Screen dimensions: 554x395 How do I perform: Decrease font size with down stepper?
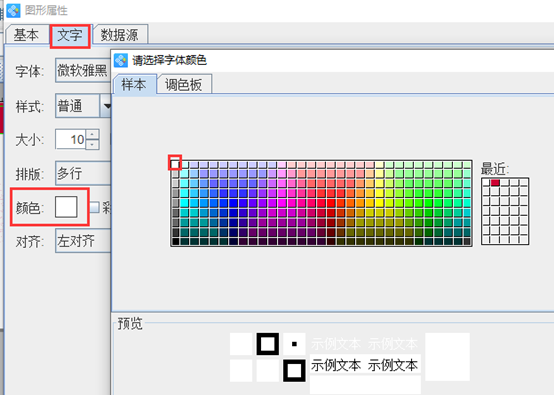(93, 144)
